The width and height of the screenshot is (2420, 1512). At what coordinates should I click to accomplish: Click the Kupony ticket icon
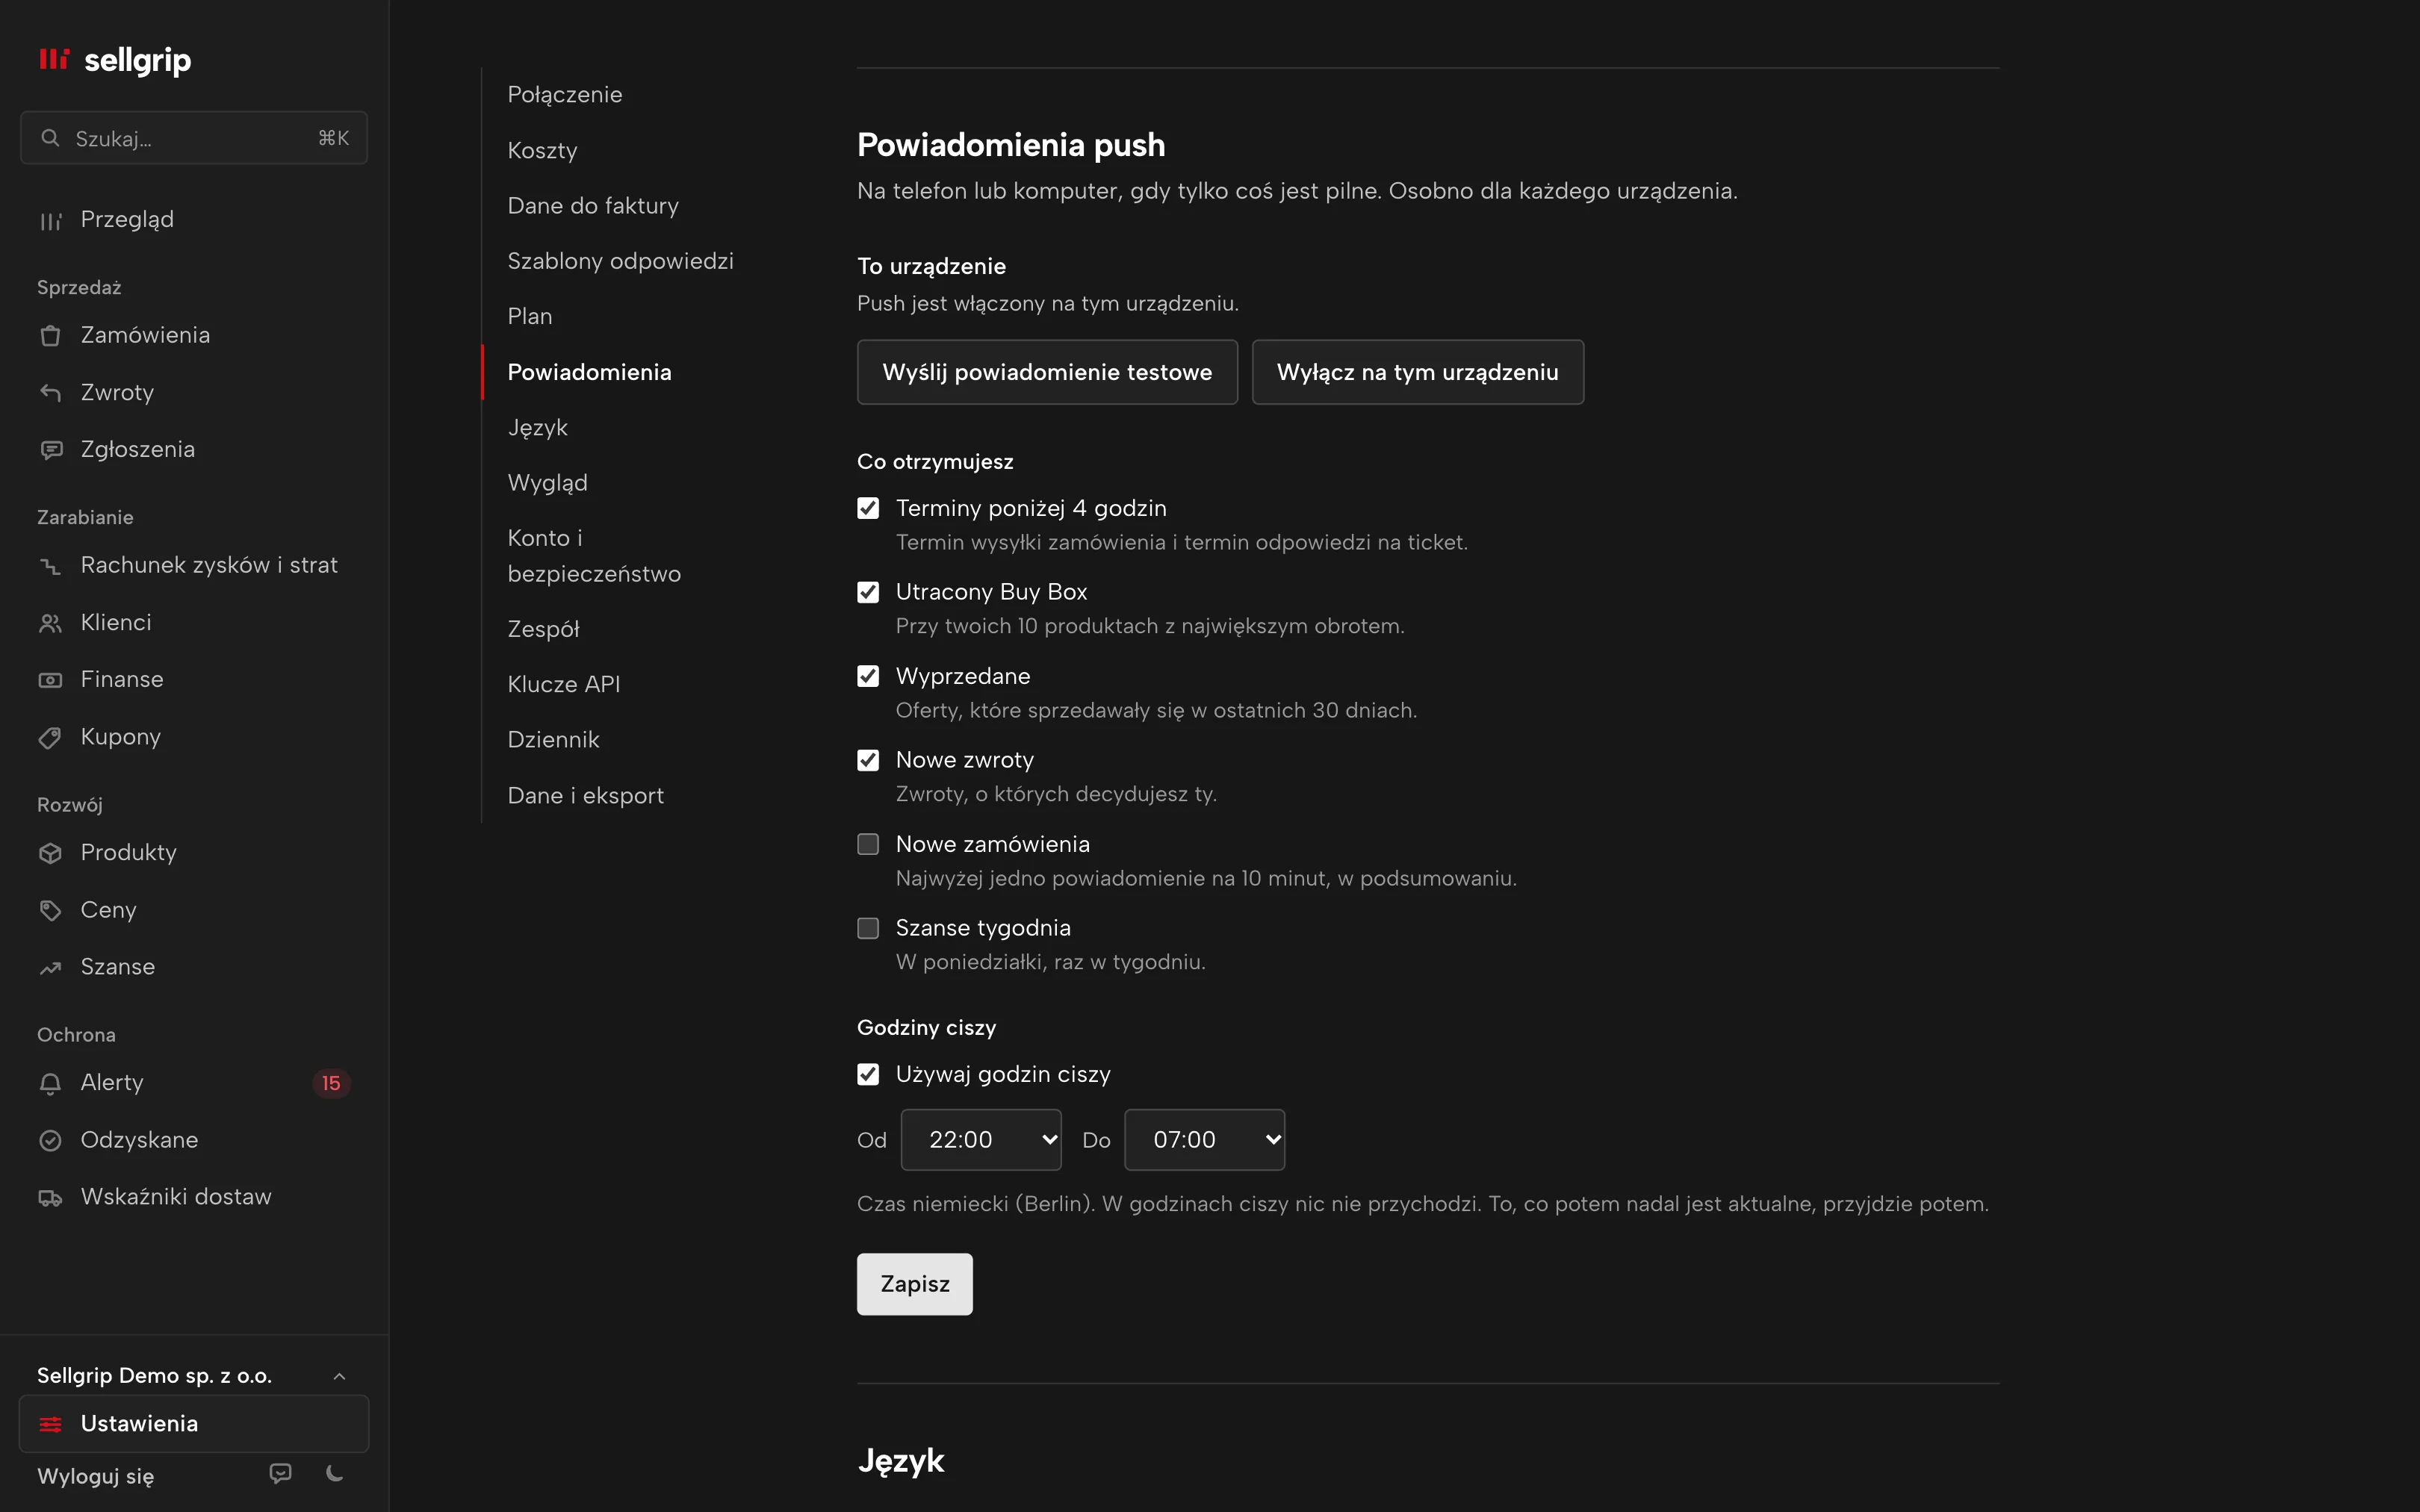[x=50, y=738]
